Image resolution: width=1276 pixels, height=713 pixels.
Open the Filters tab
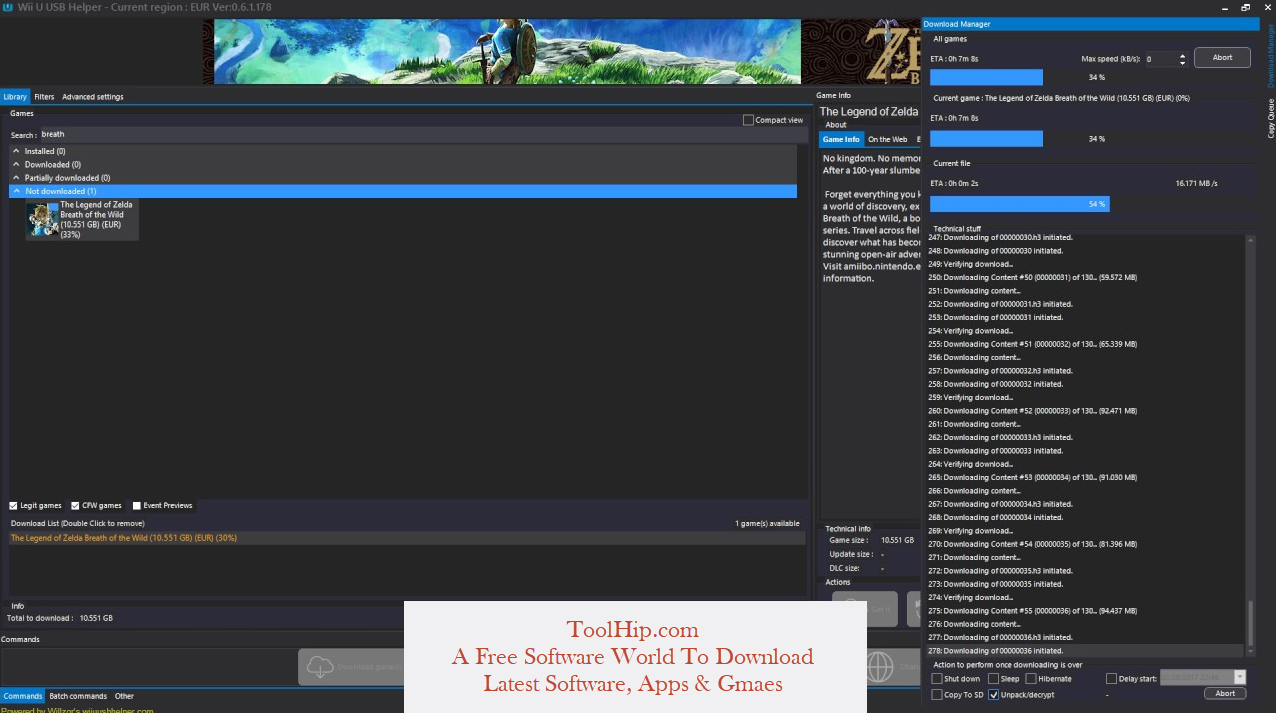pos(44,97)
